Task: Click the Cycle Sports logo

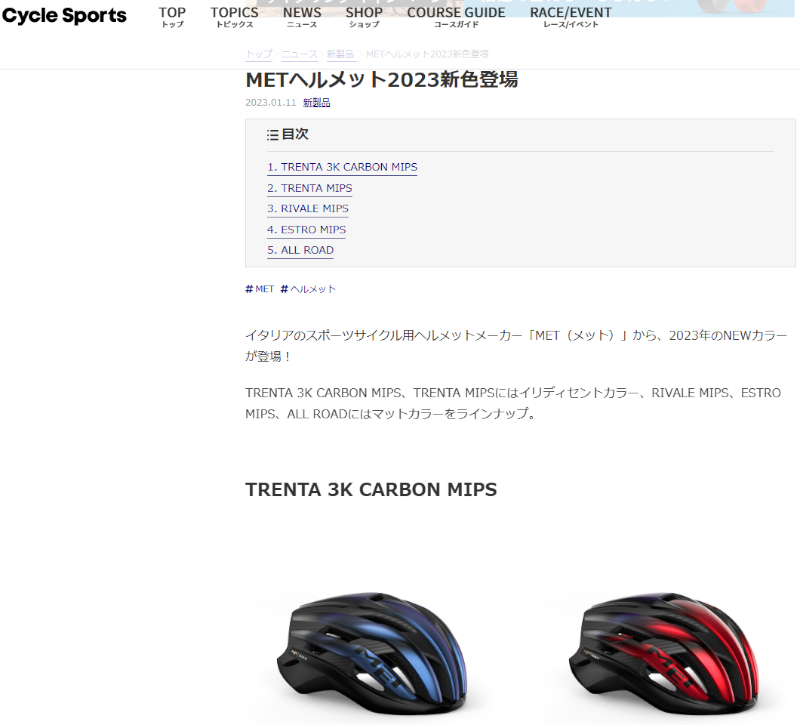Action: 64,16
